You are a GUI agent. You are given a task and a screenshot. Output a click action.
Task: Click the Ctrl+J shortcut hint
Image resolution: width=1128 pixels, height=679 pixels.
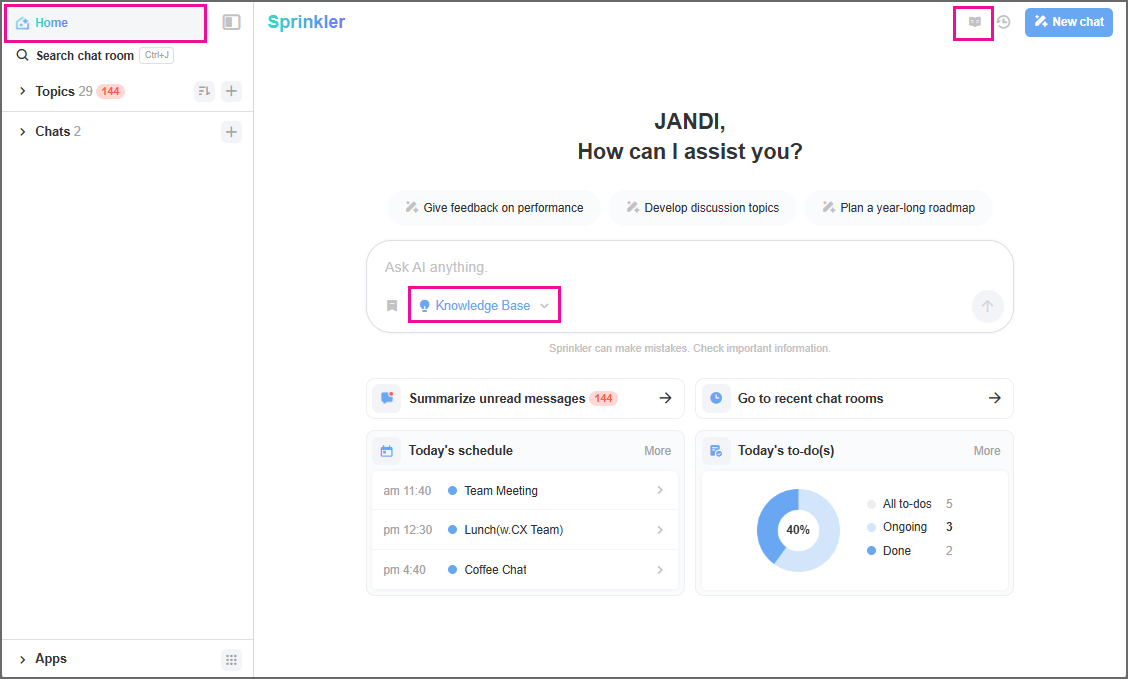pyautogui.click(x=156, y=55)
